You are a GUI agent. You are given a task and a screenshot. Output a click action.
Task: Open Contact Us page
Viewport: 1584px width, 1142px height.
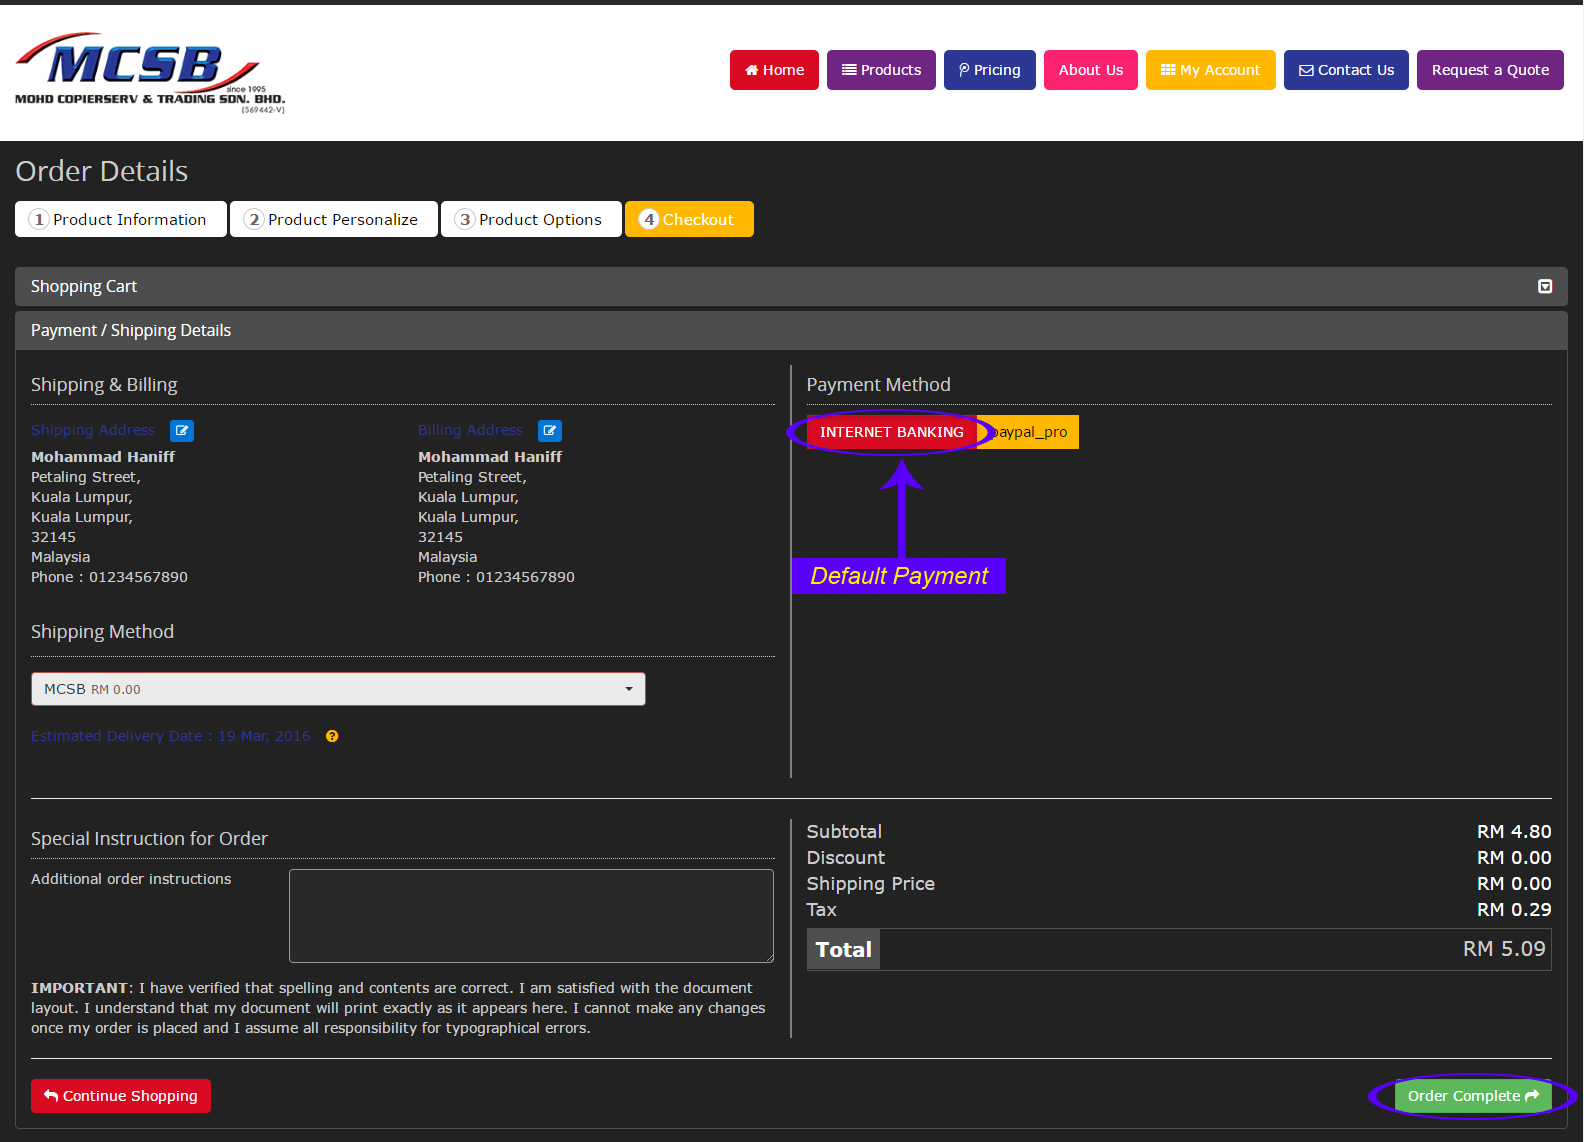click(1346, 70)
